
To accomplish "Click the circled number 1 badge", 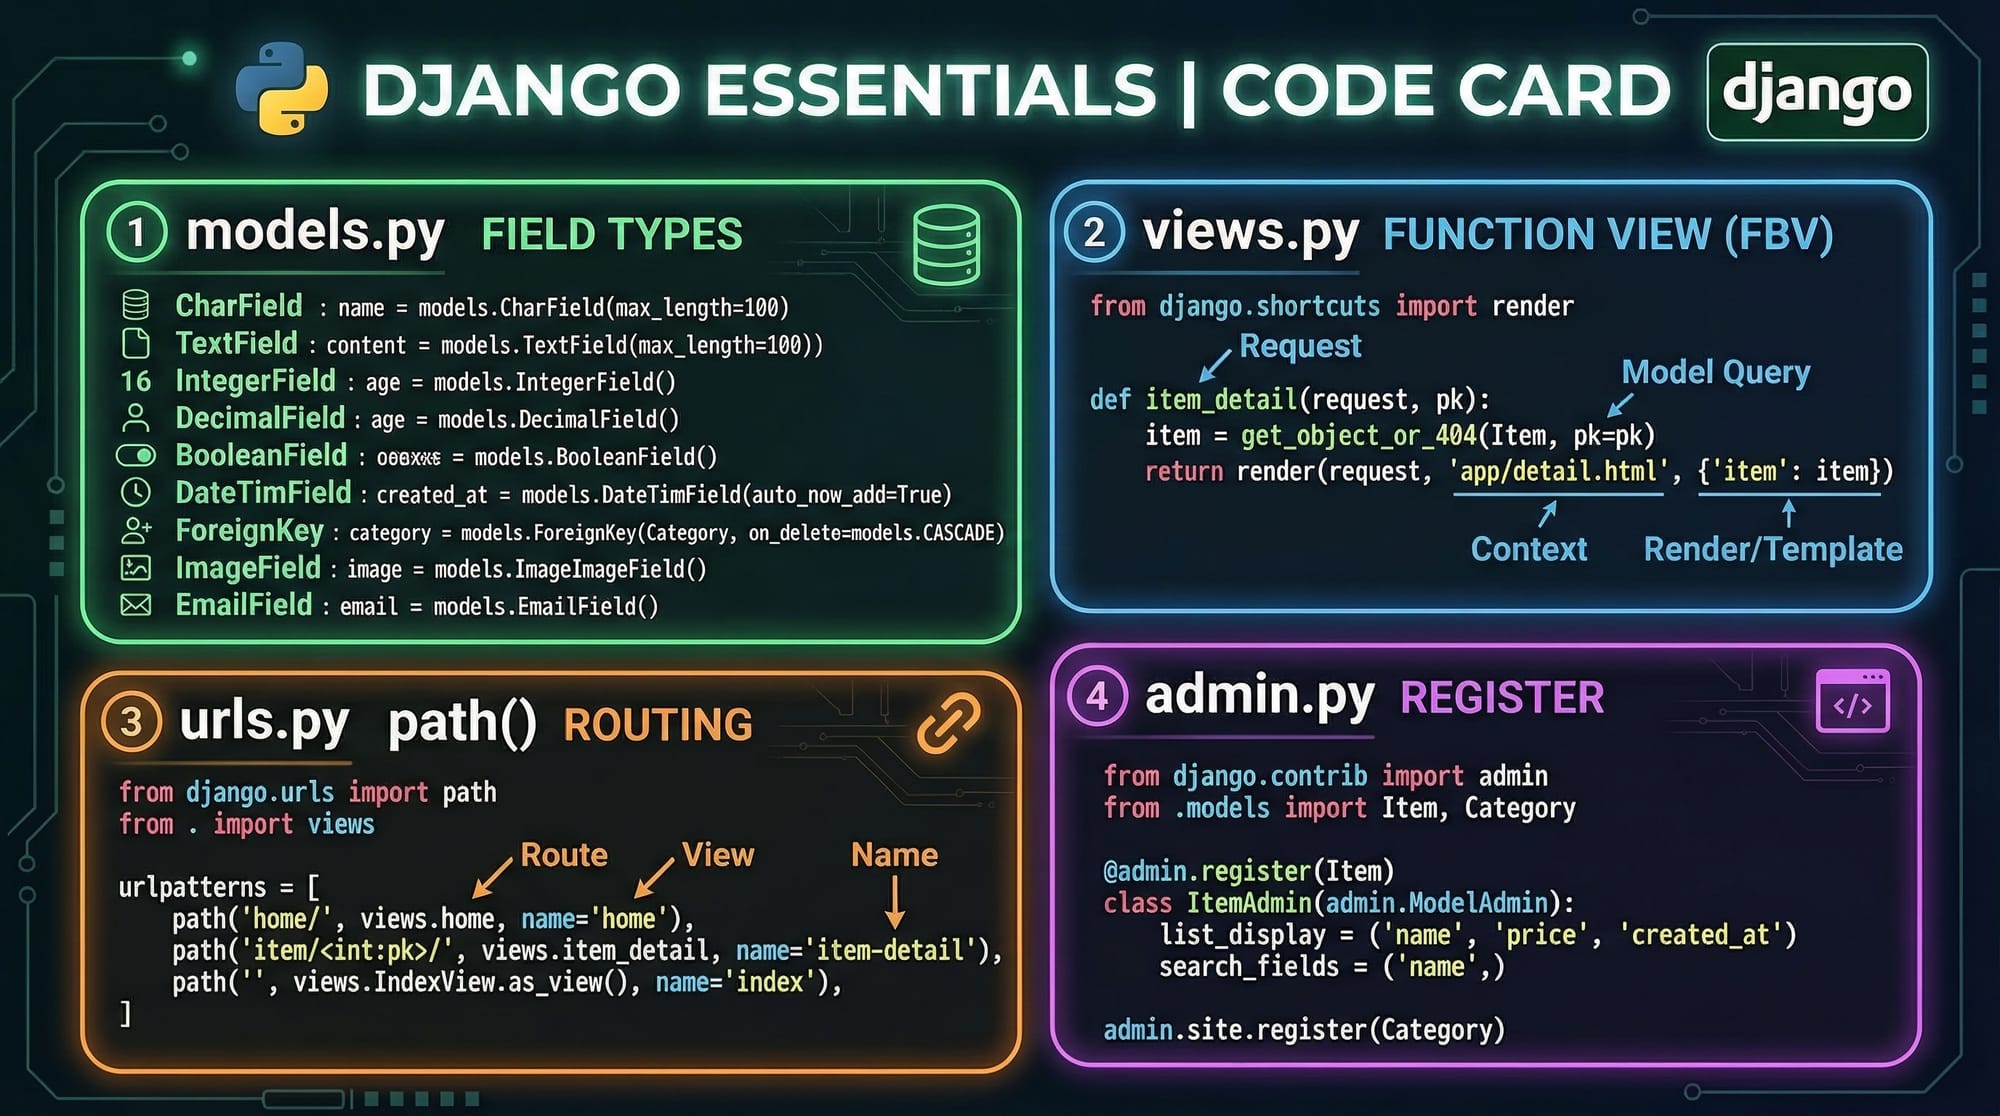I will click(x=136, y=232).
